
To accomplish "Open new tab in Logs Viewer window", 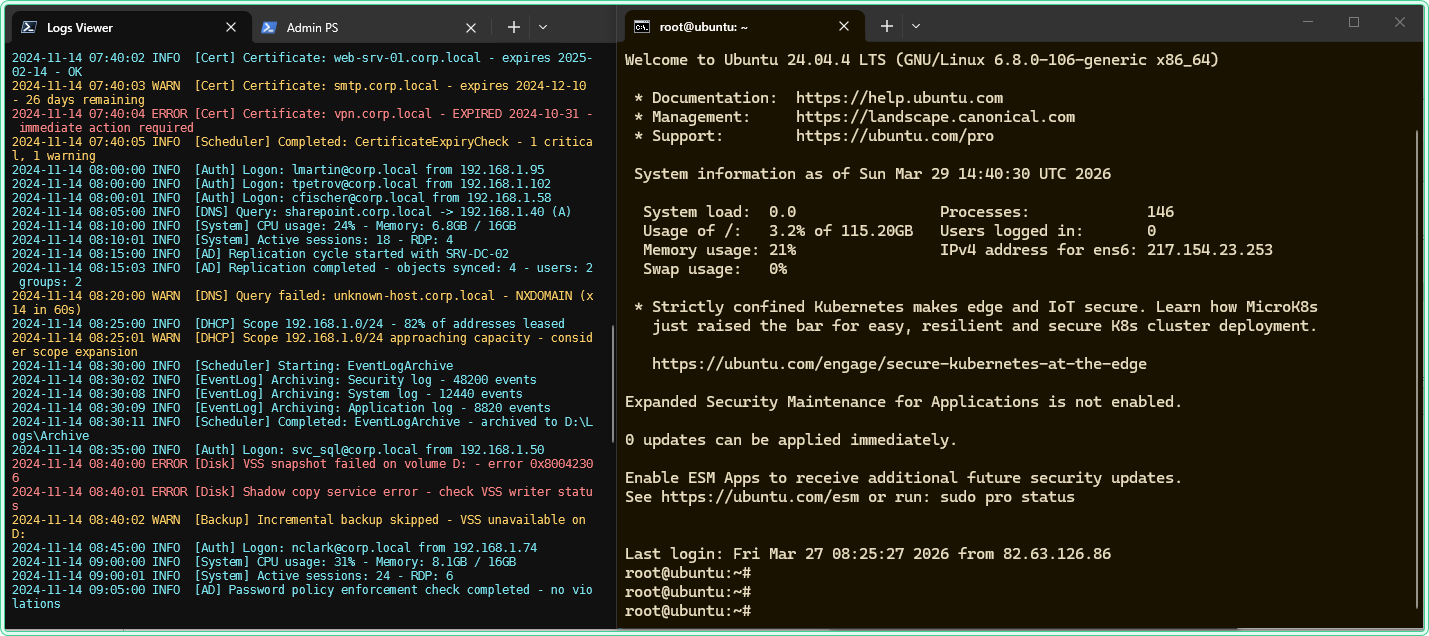I will pyautogui.click(x=513, y=28).
